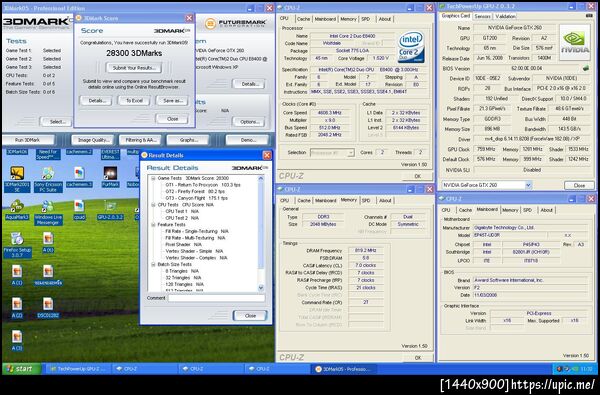Click the Core Speed value in CPU-Z
The image size is (600, 395).
pyautogui.click(x=329, y=113)
